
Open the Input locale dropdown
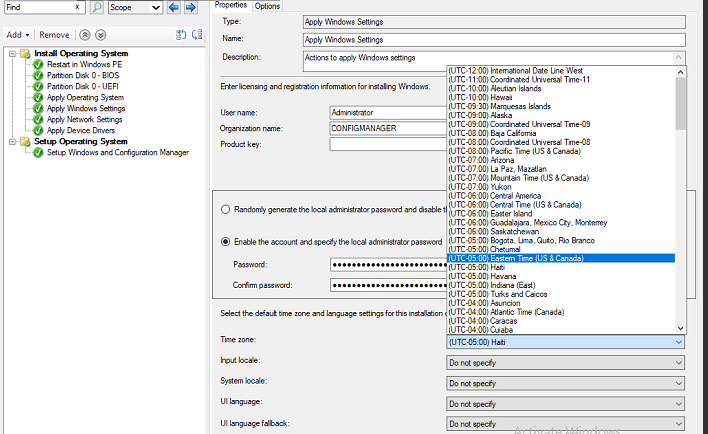(565, 361)
